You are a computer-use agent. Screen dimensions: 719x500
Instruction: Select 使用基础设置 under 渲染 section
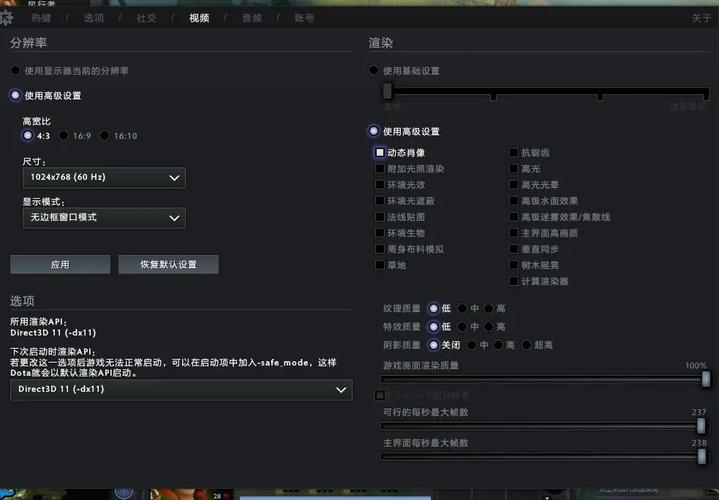click(374, 71)
